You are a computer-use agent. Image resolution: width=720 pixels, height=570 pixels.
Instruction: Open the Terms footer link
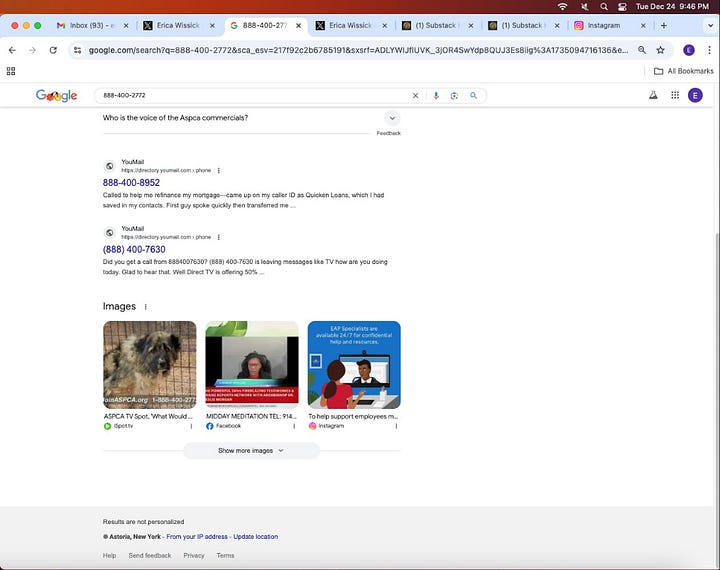pyautogui.click(x=225, y=555)
